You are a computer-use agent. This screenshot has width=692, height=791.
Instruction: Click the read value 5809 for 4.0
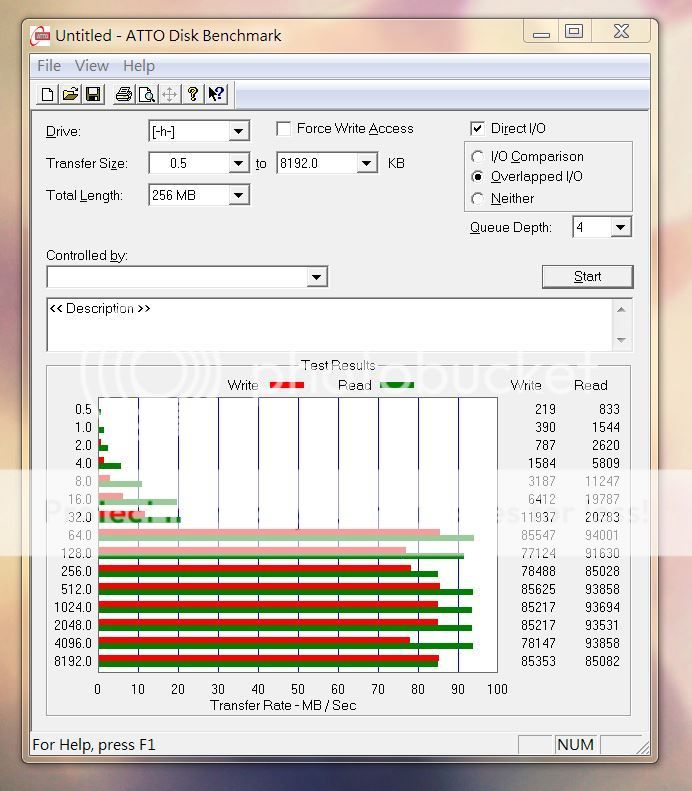606,463
